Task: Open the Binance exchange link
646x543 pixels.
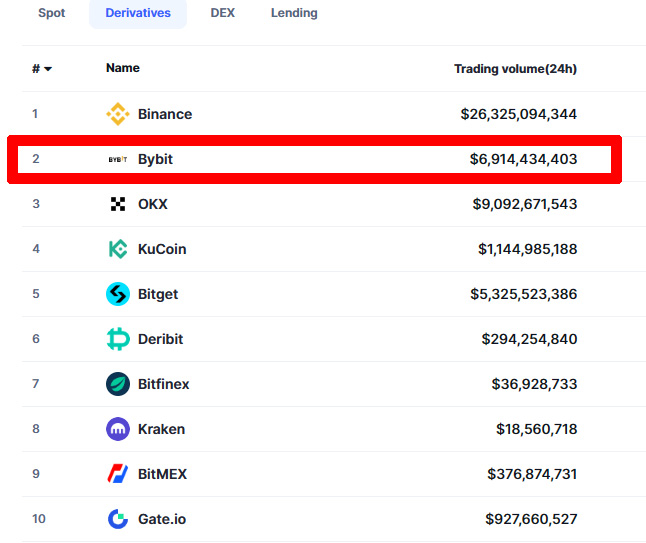Action: point(165,114)
